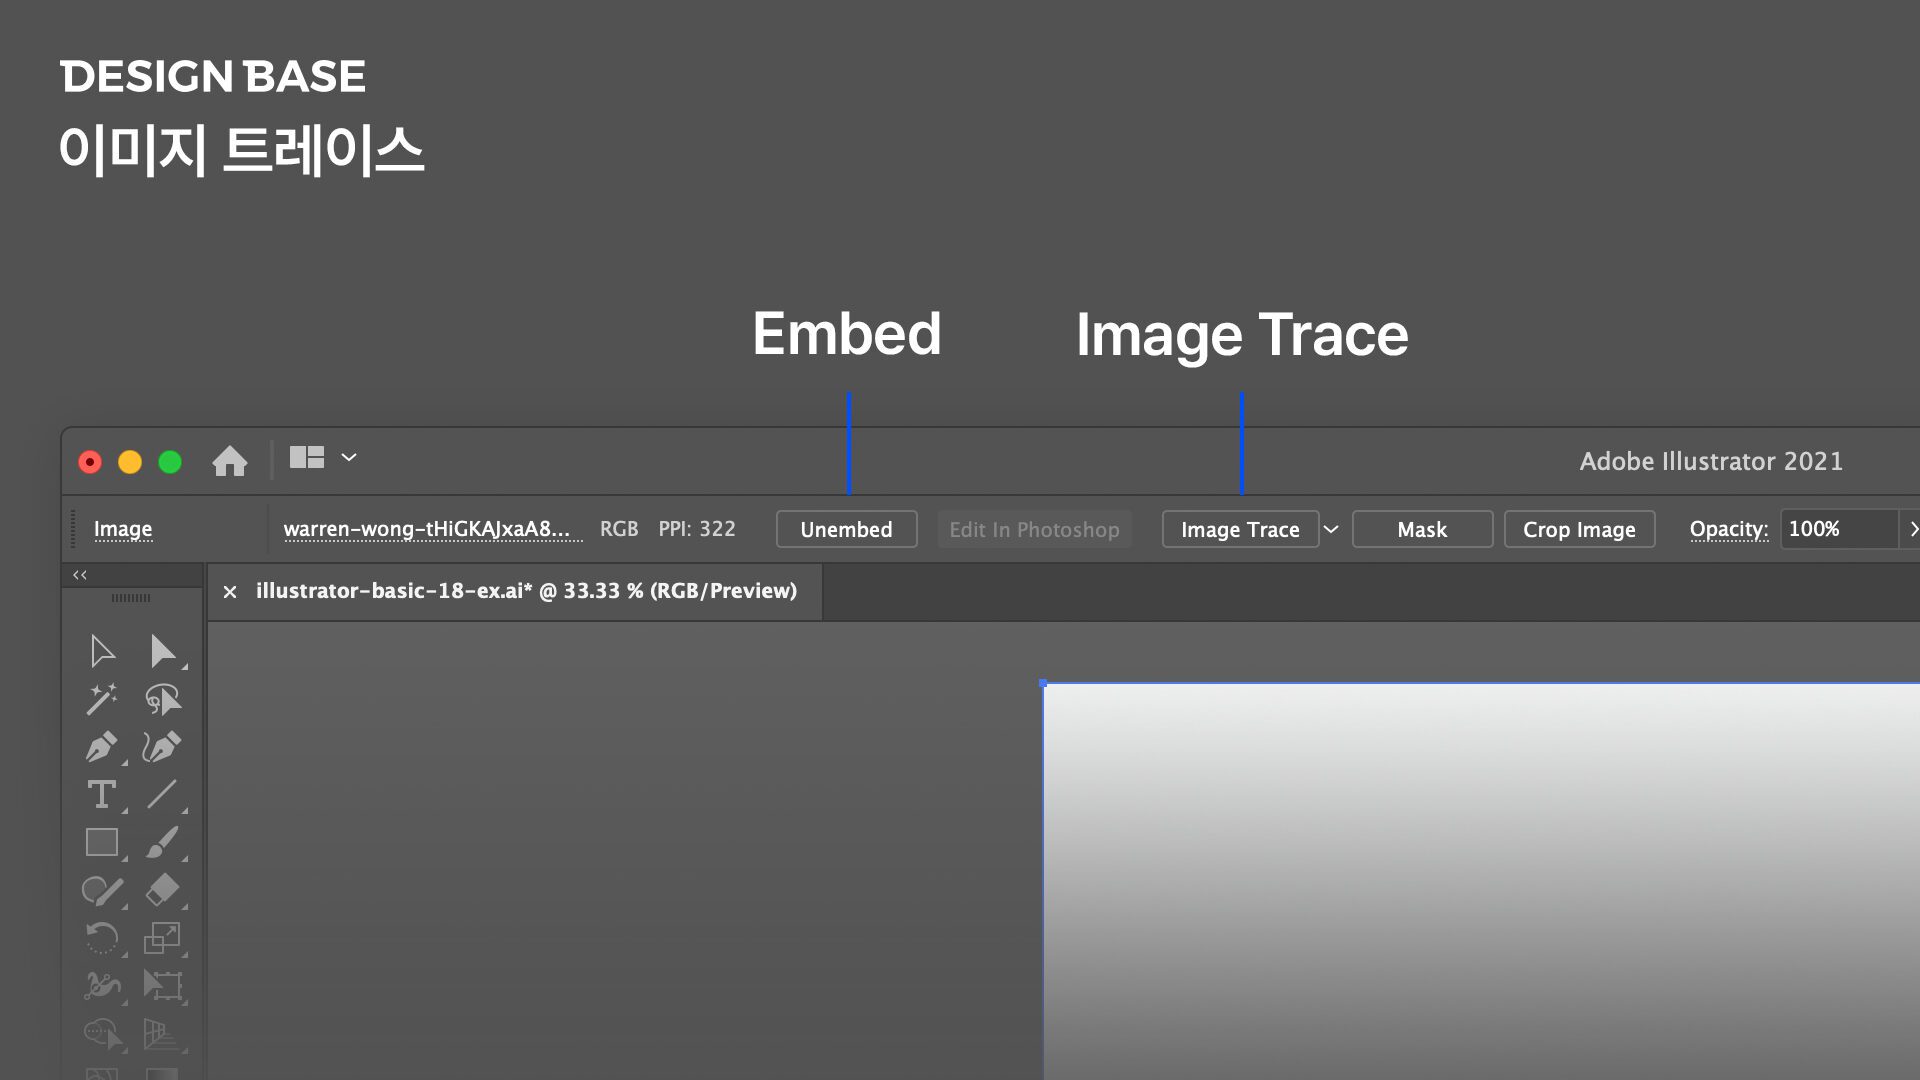Screen dimensions: 1920x1080
Task: Select the Shape Builder tool
Action: tap(102, 1033)
